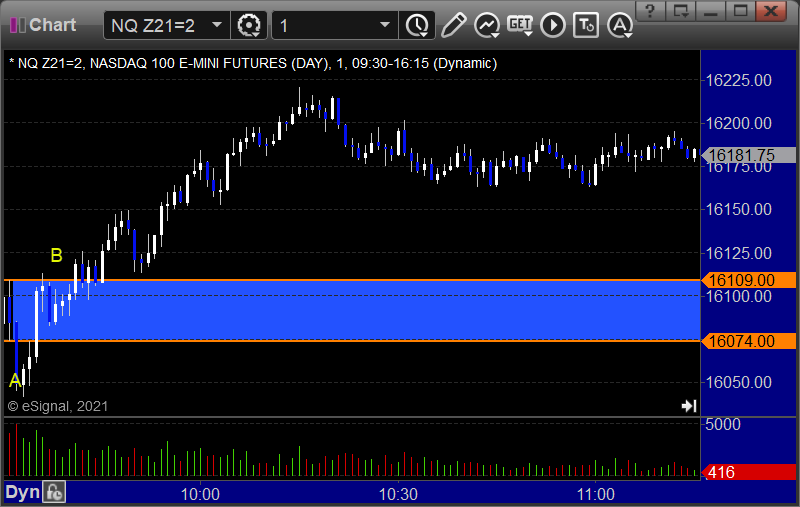Click the 11:00 time axis label

point(595,494)
